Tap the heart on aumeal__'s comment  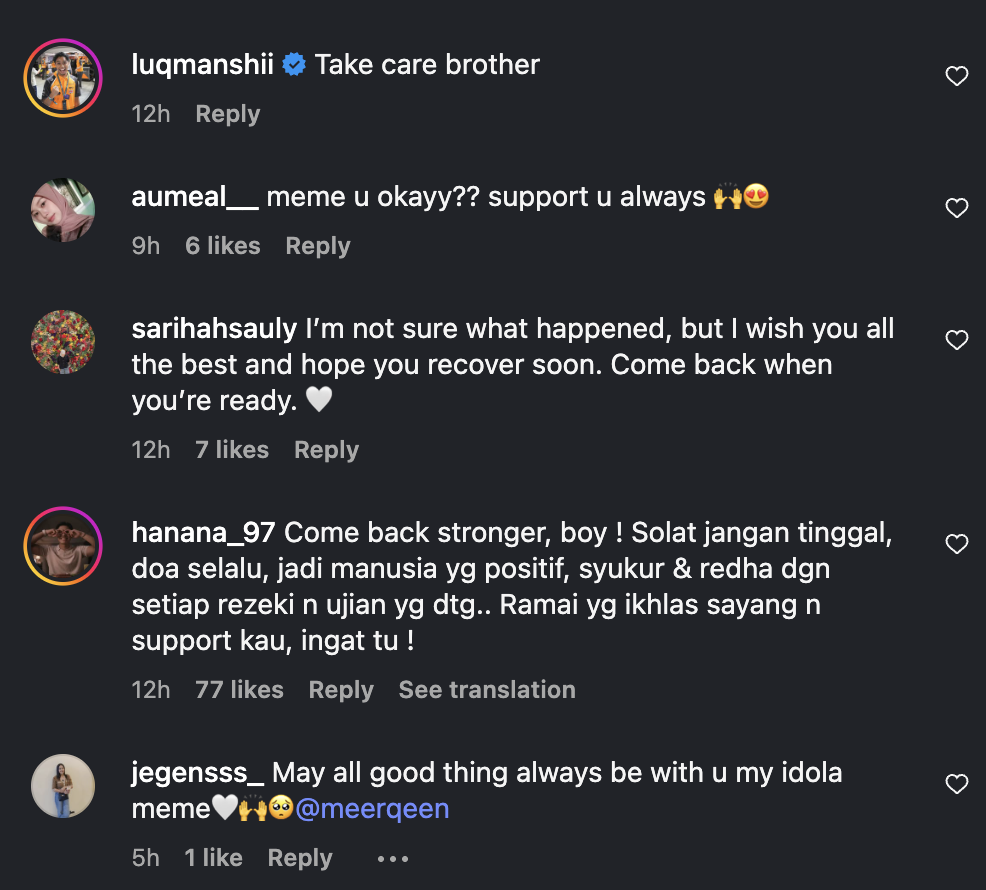pos(957,208)
